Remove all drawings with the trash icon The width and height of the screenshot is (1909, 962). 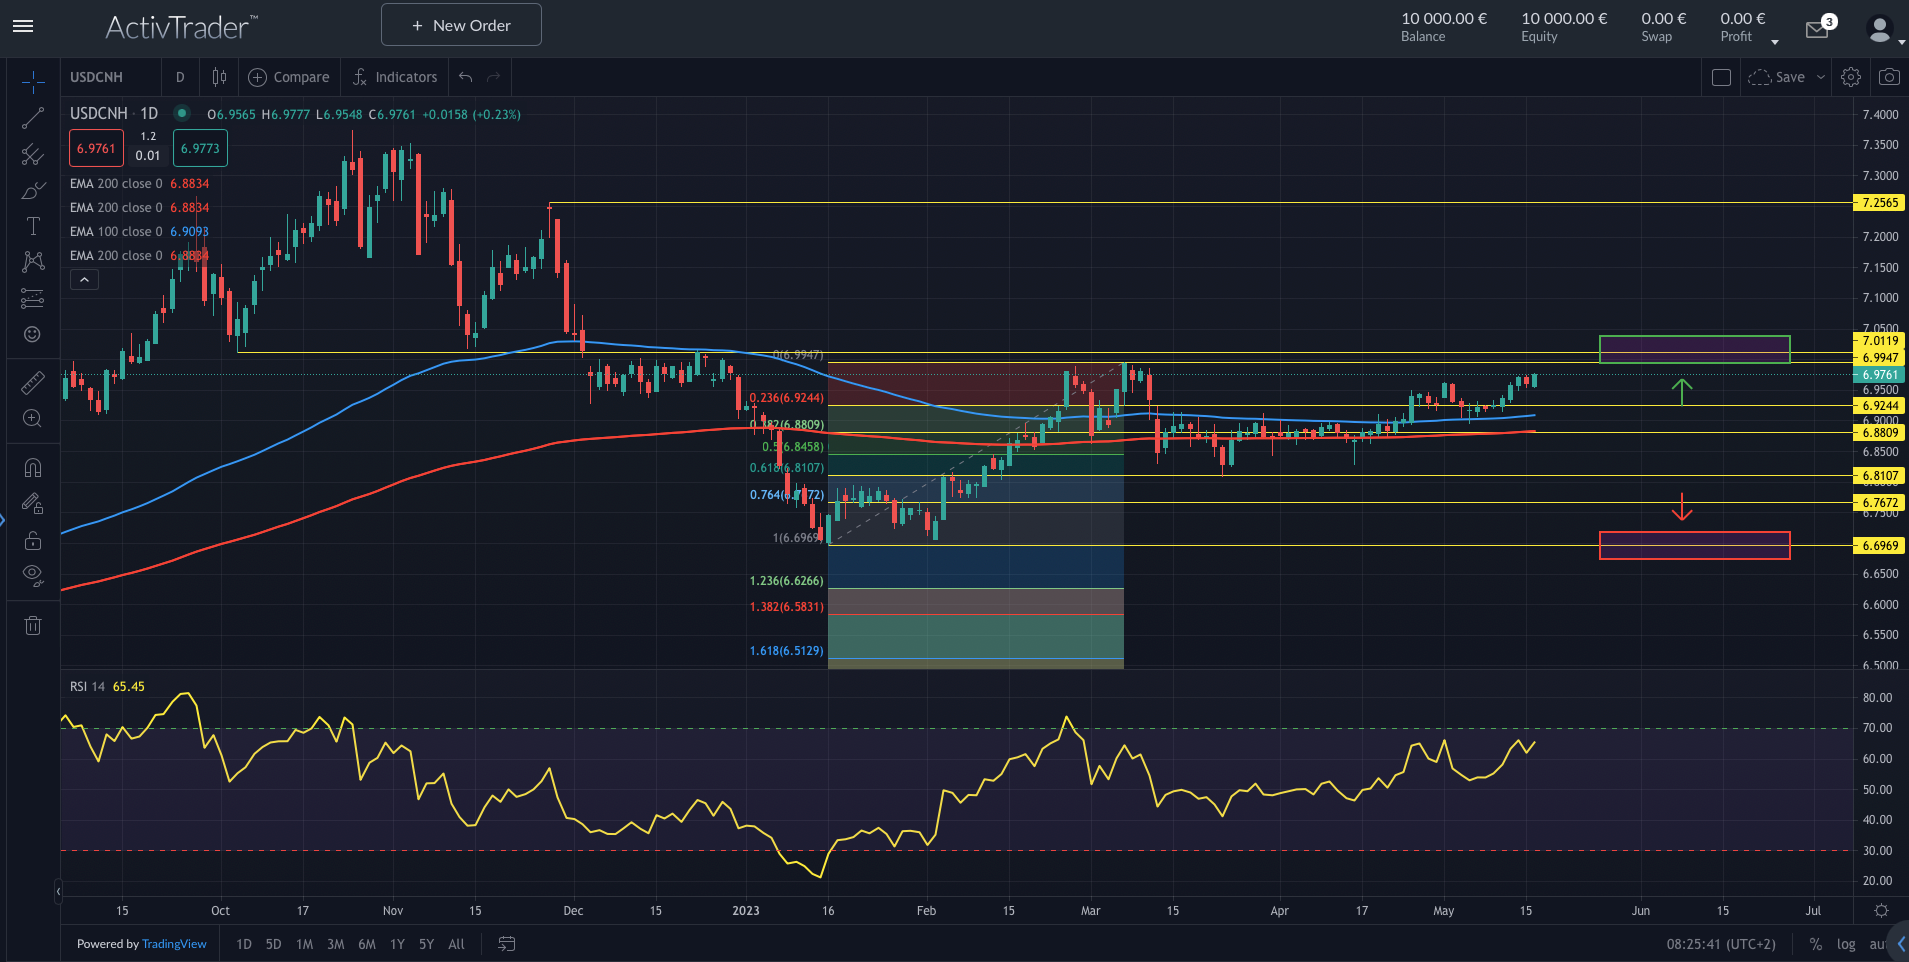point(33,625)
